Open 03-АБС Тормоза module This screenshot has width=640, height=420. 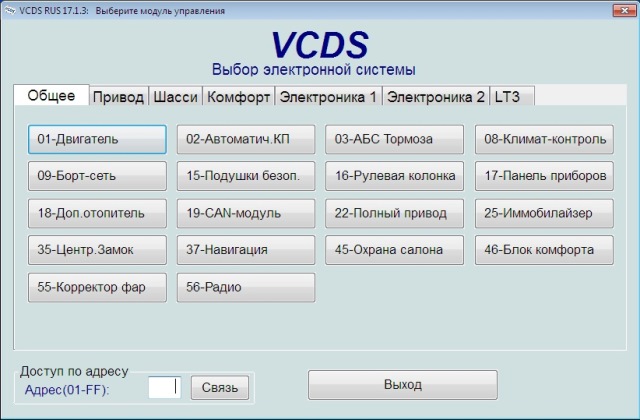tap(395, 139)
